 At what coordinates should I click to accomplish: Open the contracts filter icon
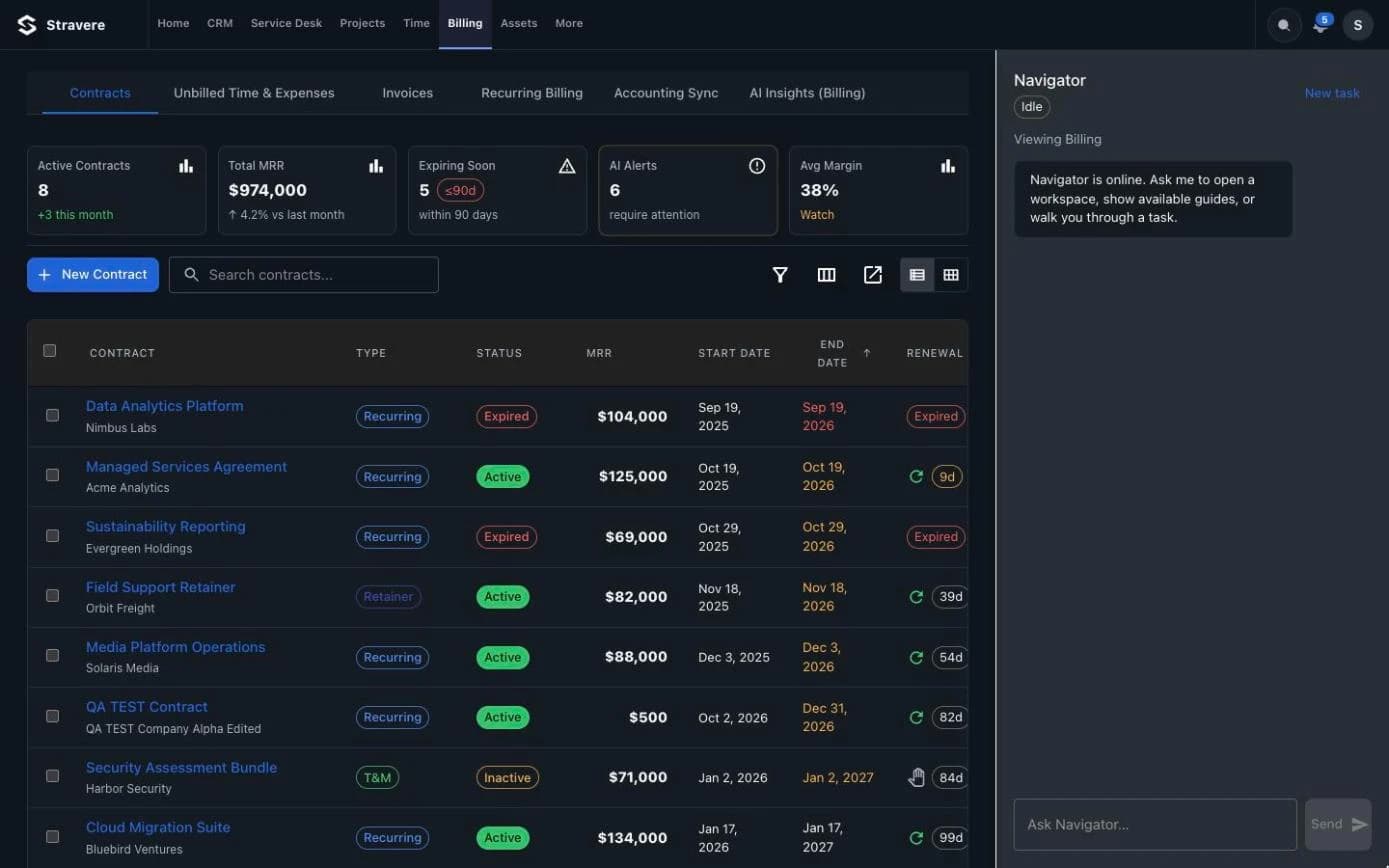tap(780, 275)
